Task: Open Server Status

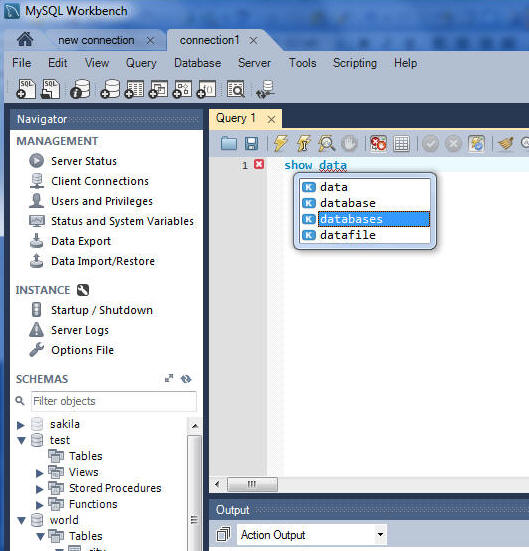Action: pos(84,161)
